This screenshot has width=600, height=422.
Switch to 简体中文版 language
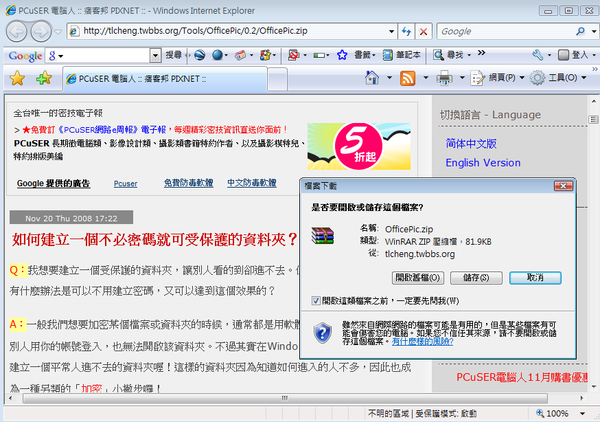(471, 144)
